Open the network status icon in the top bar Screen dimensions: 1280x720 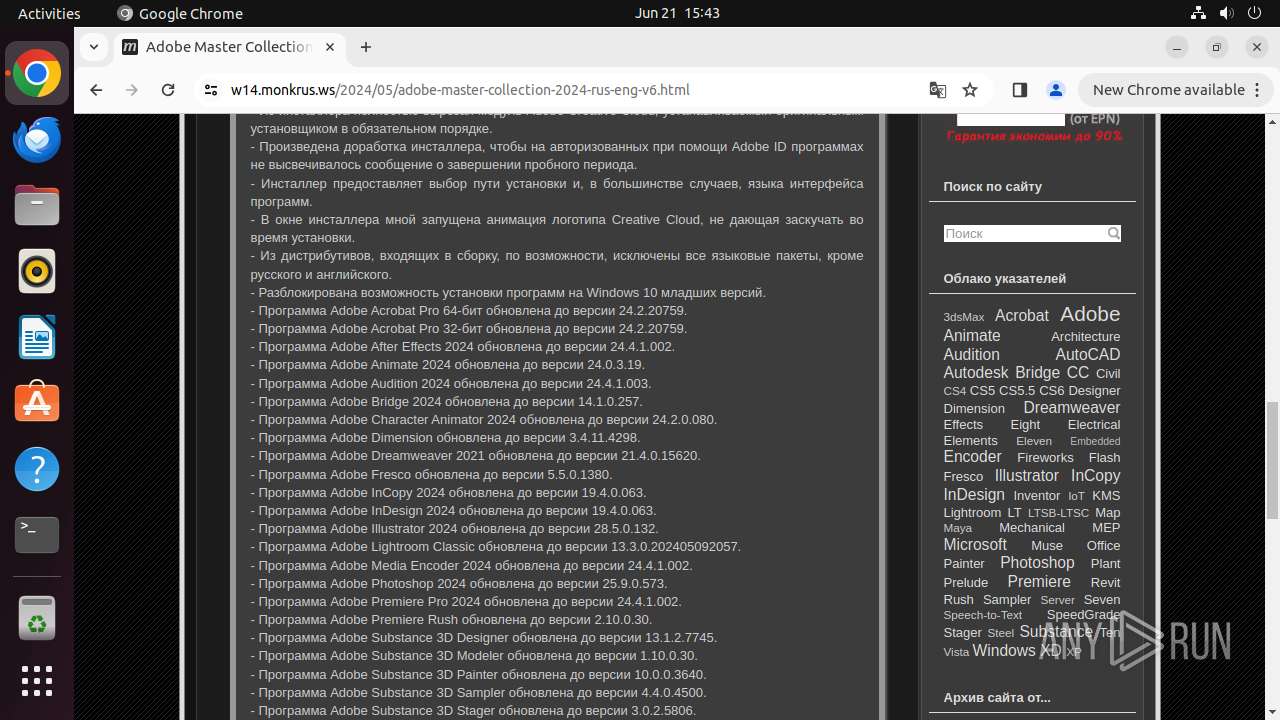(1198, 13)
